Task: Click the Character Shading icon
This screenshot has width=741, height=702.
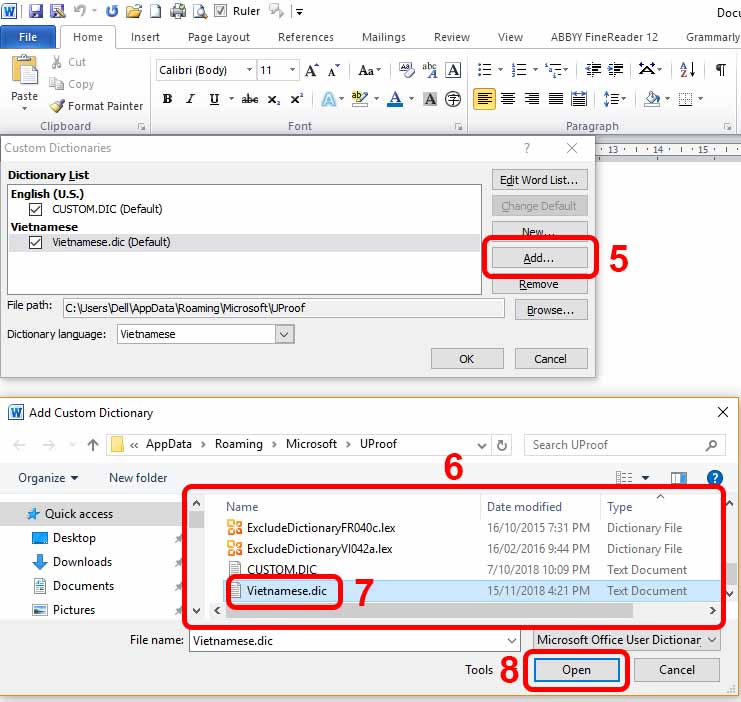Action: pyautogui.click(x=430, y=99)
